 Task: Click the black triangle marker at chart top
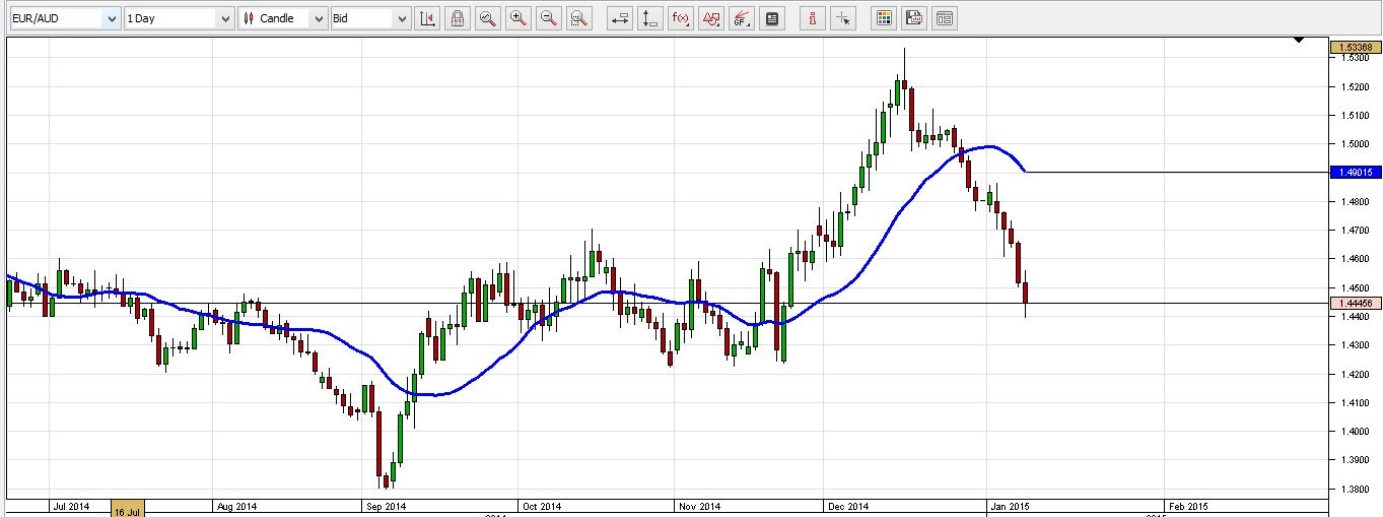1299,40
